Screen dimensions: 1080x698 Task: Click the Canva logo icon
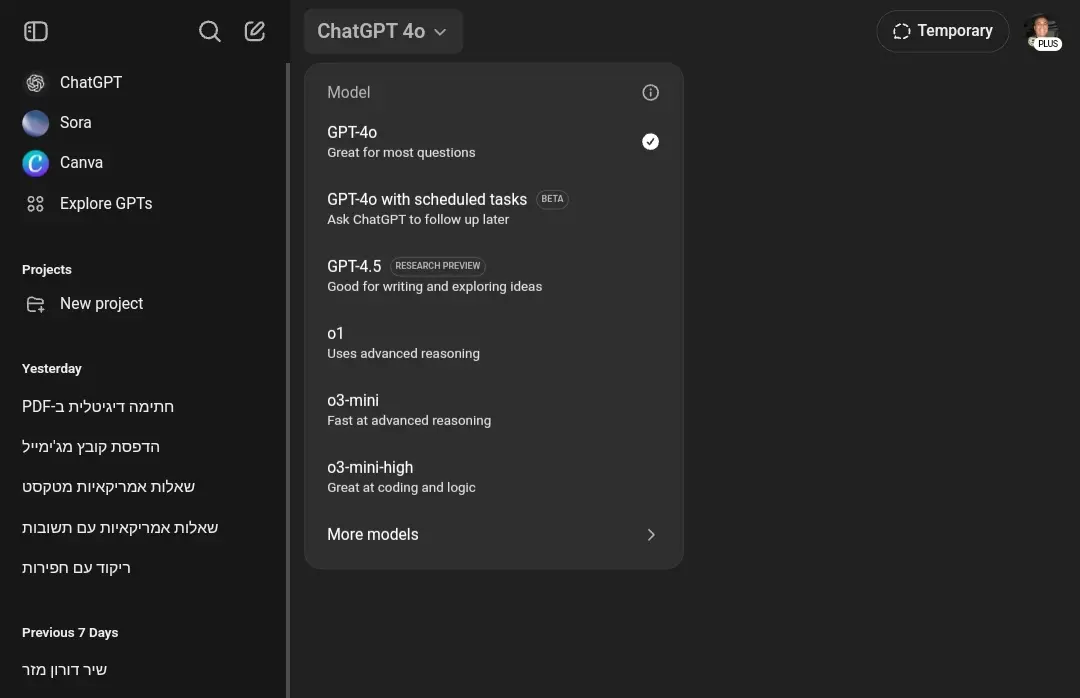click(35, 163)
